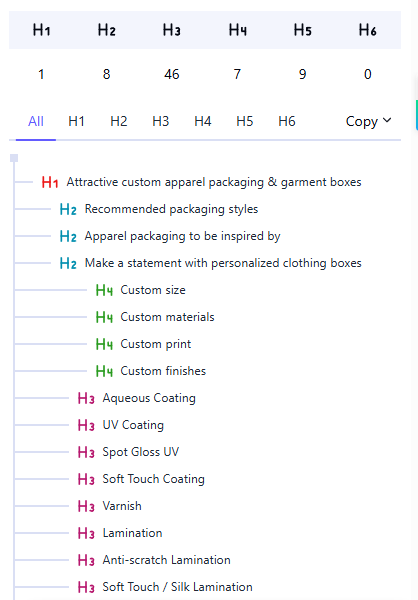Click 'Anti-scratch Lamination' heading entry
The image size is (418, 600).
(x=167, y=560)
